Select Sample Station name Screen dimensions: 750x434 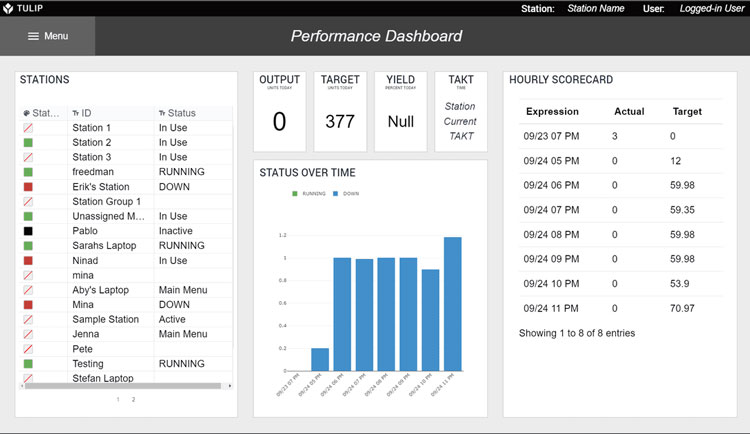(106, 320)
